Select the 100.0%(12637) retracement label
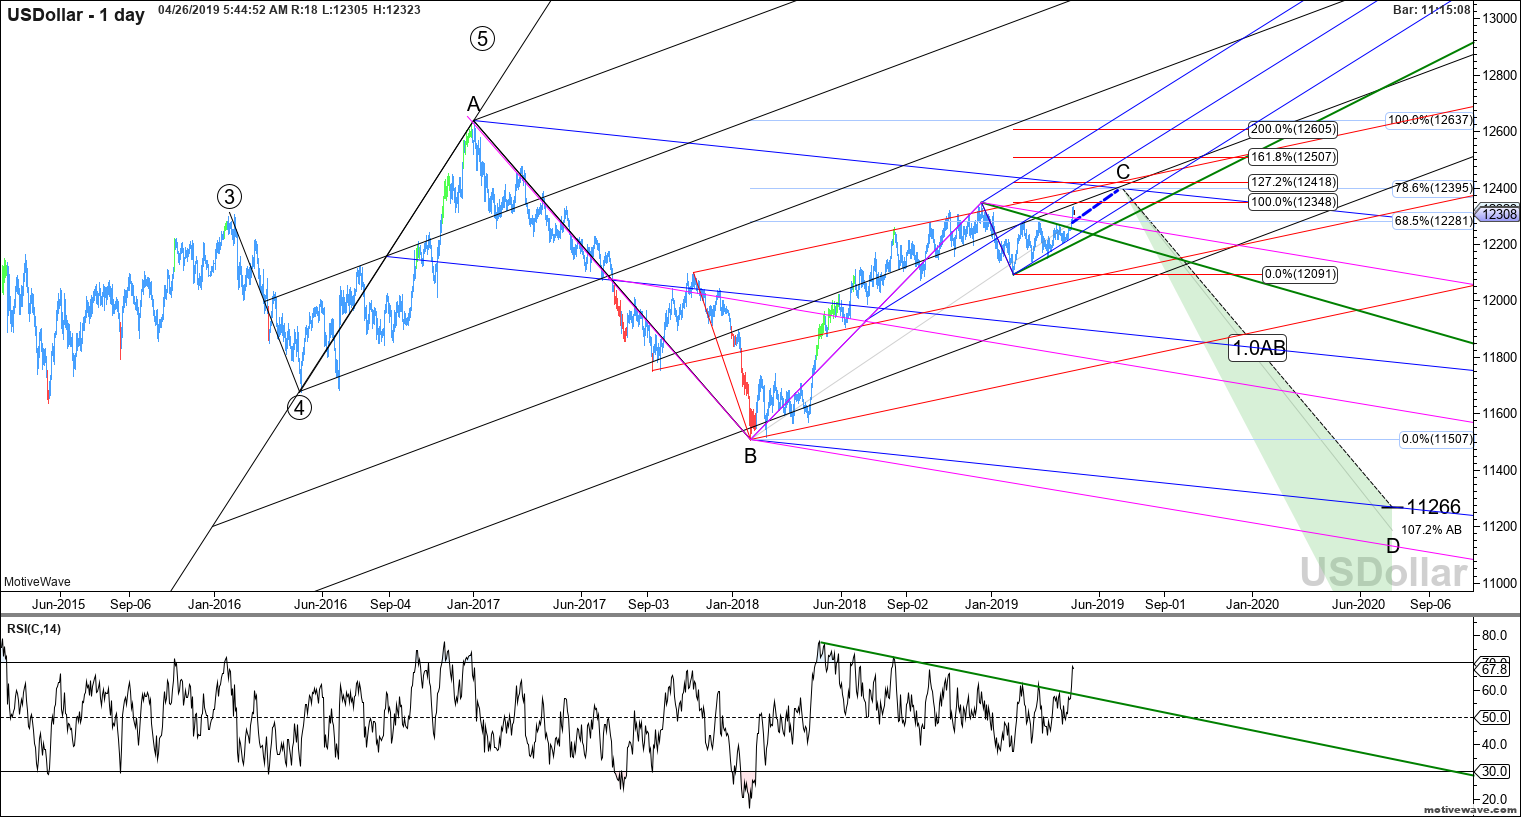The width and height of the screenshot is (1521, 817). click(x=1430, y=120)
